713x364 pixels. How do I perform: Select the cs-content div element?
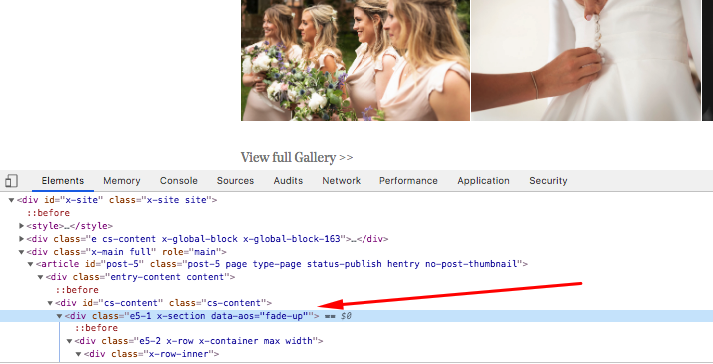[163, 303]
